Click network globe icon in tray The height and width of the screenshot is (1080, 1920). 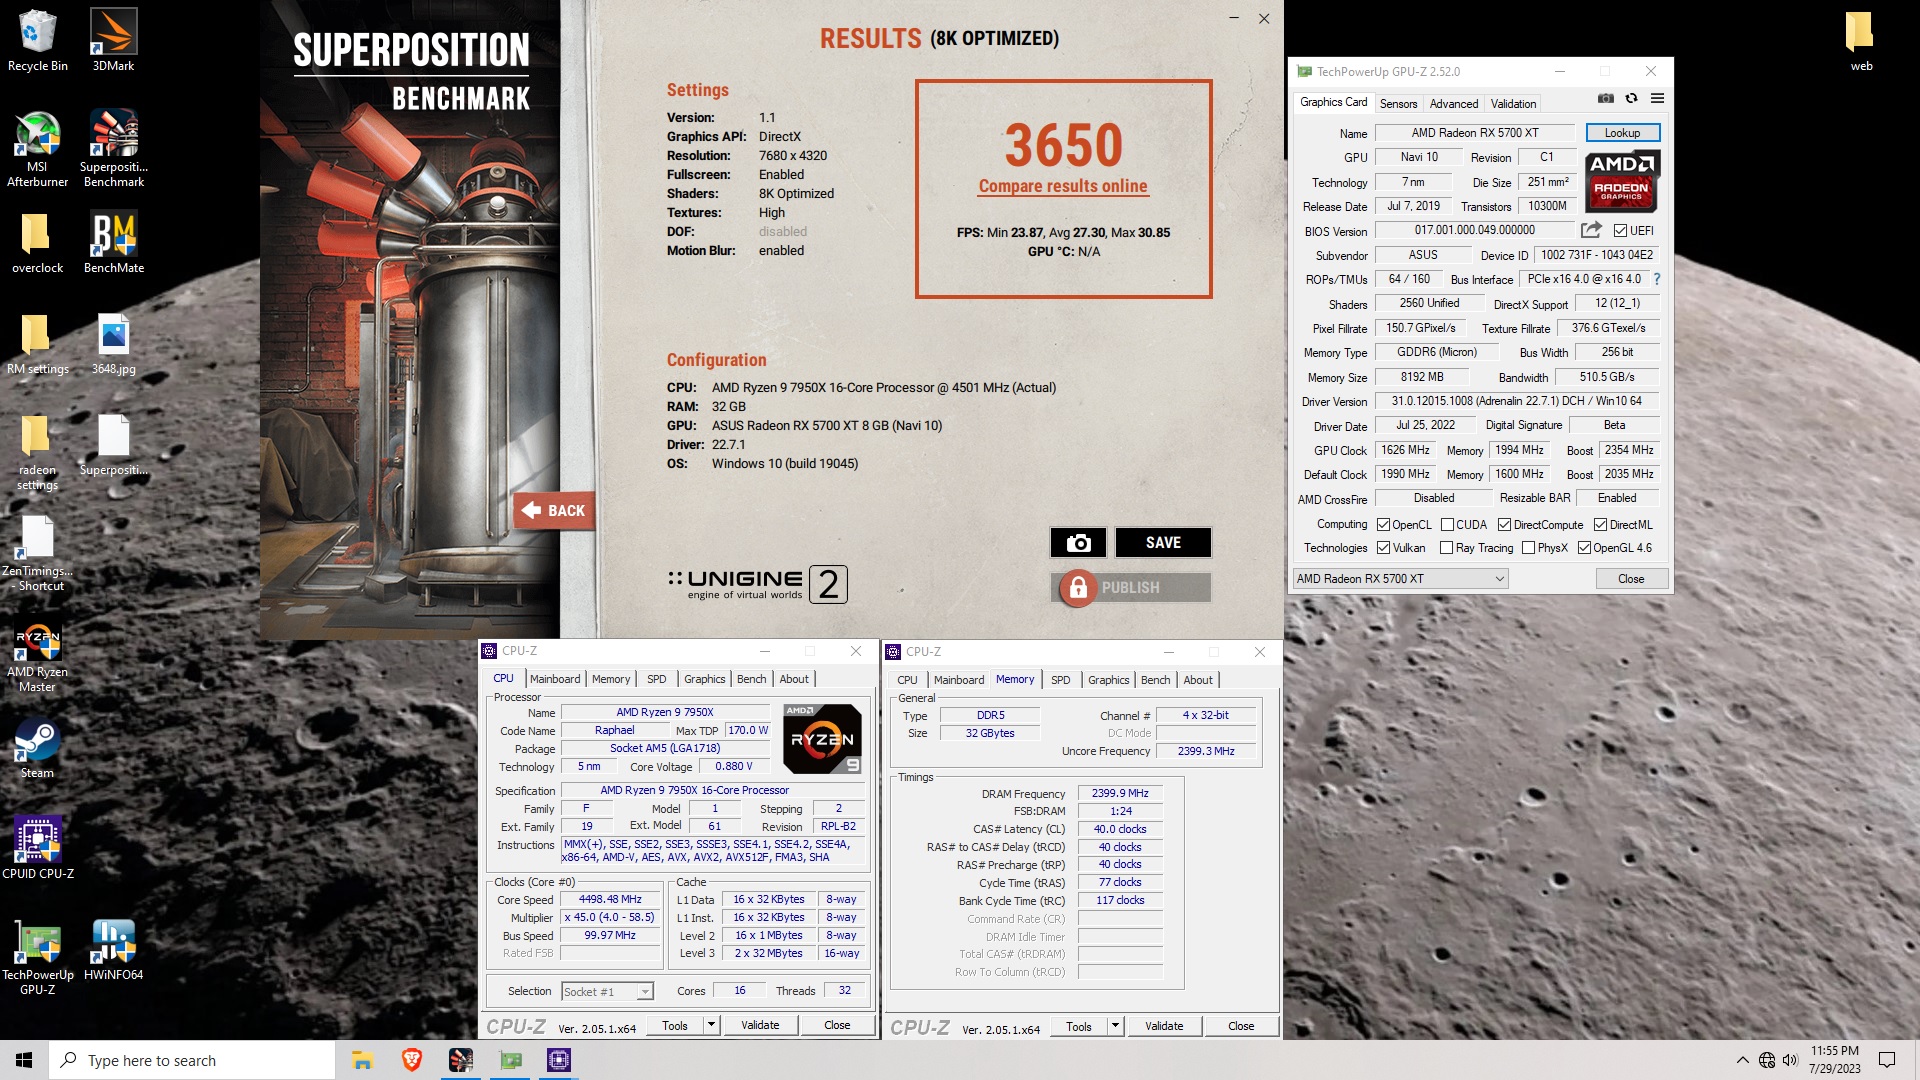pyautogui.click(x=1767, y=1060)
